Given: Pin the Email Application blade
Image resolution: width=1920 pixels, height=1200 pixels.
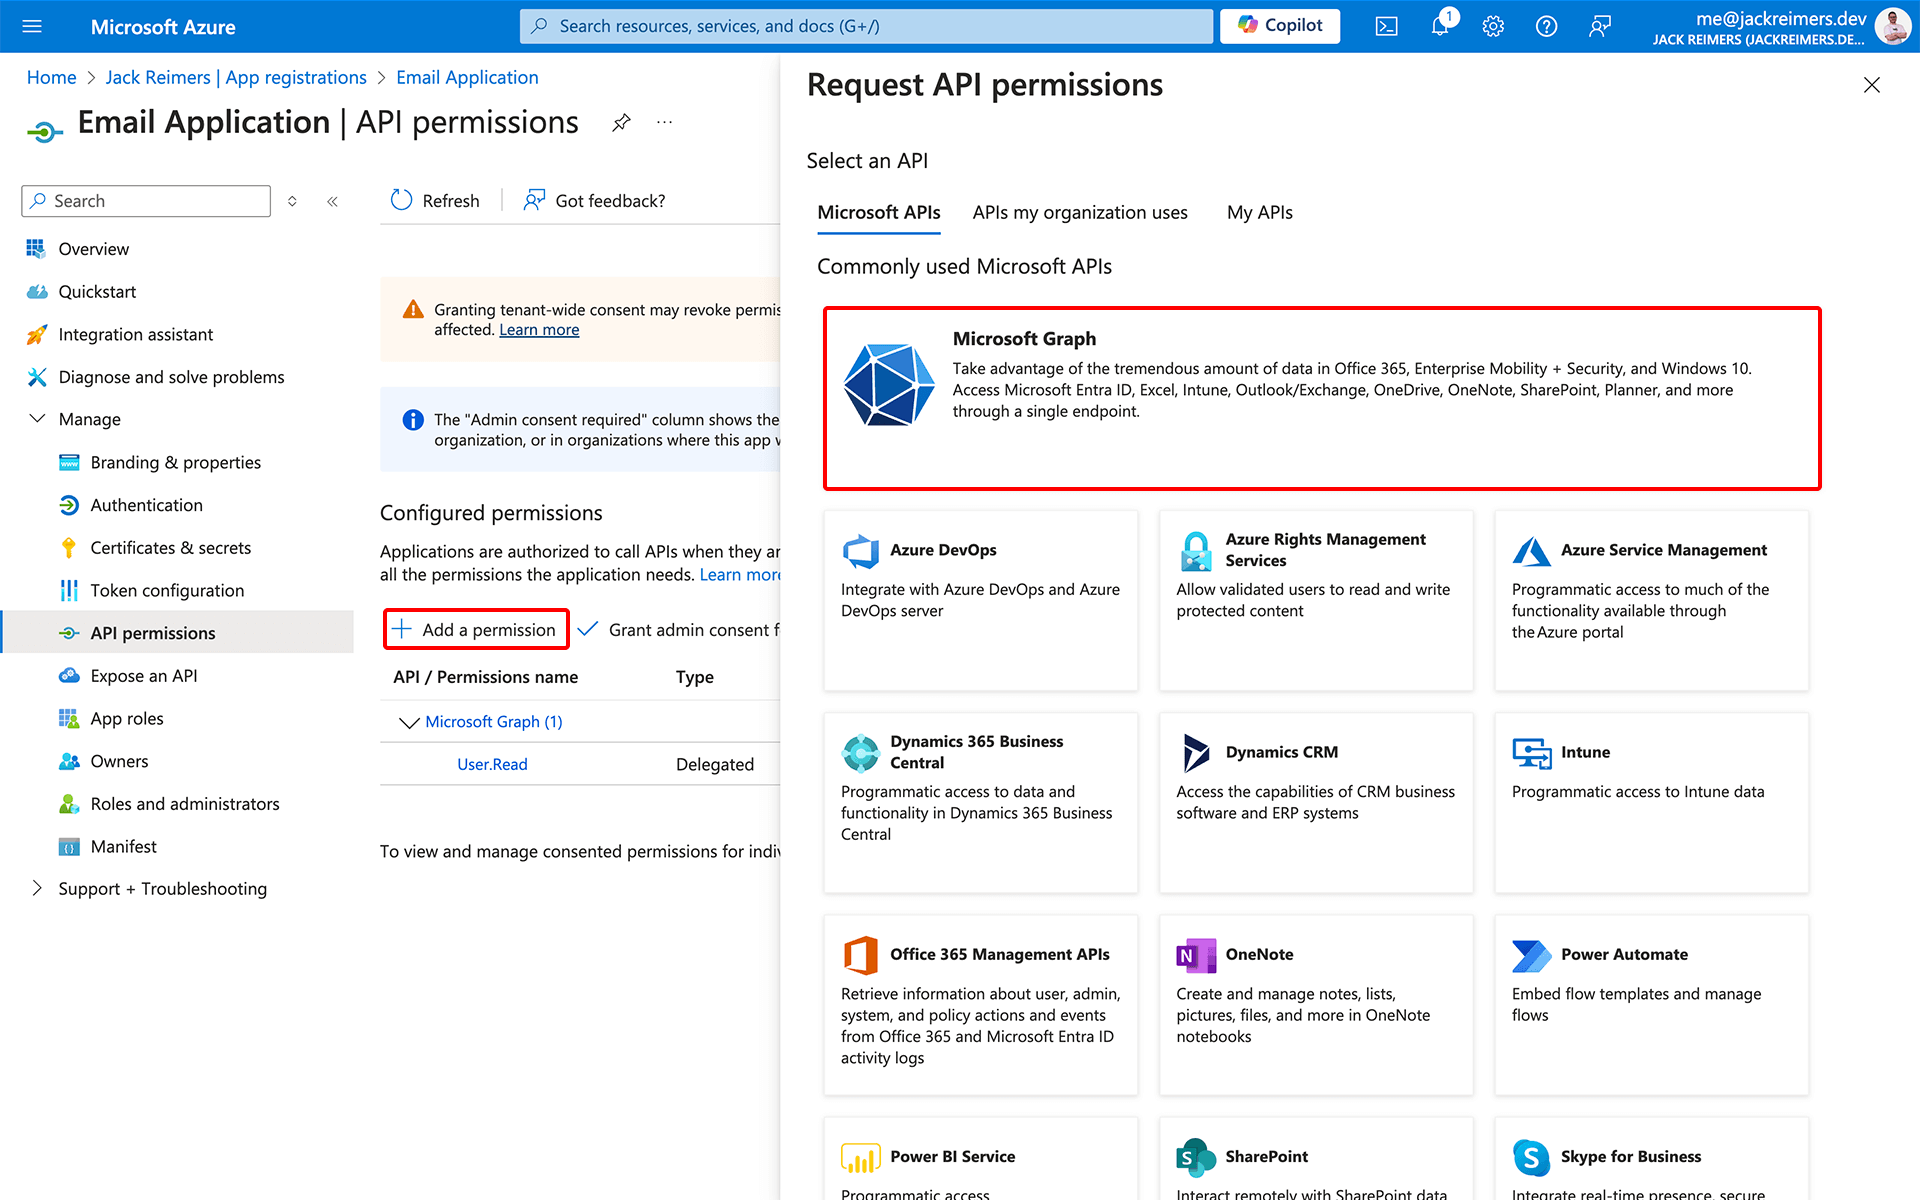Looking at the screenshot, I should click(x=621, y=123).
